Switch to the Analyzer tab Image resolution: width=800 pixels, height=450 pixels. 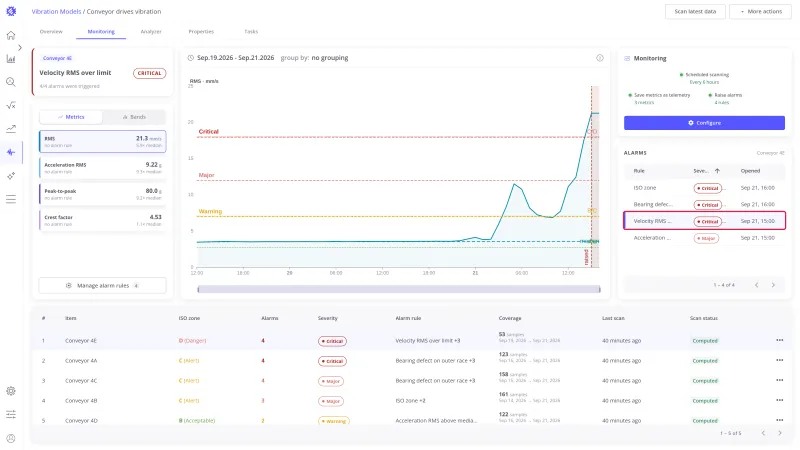(x=151, y=32)
